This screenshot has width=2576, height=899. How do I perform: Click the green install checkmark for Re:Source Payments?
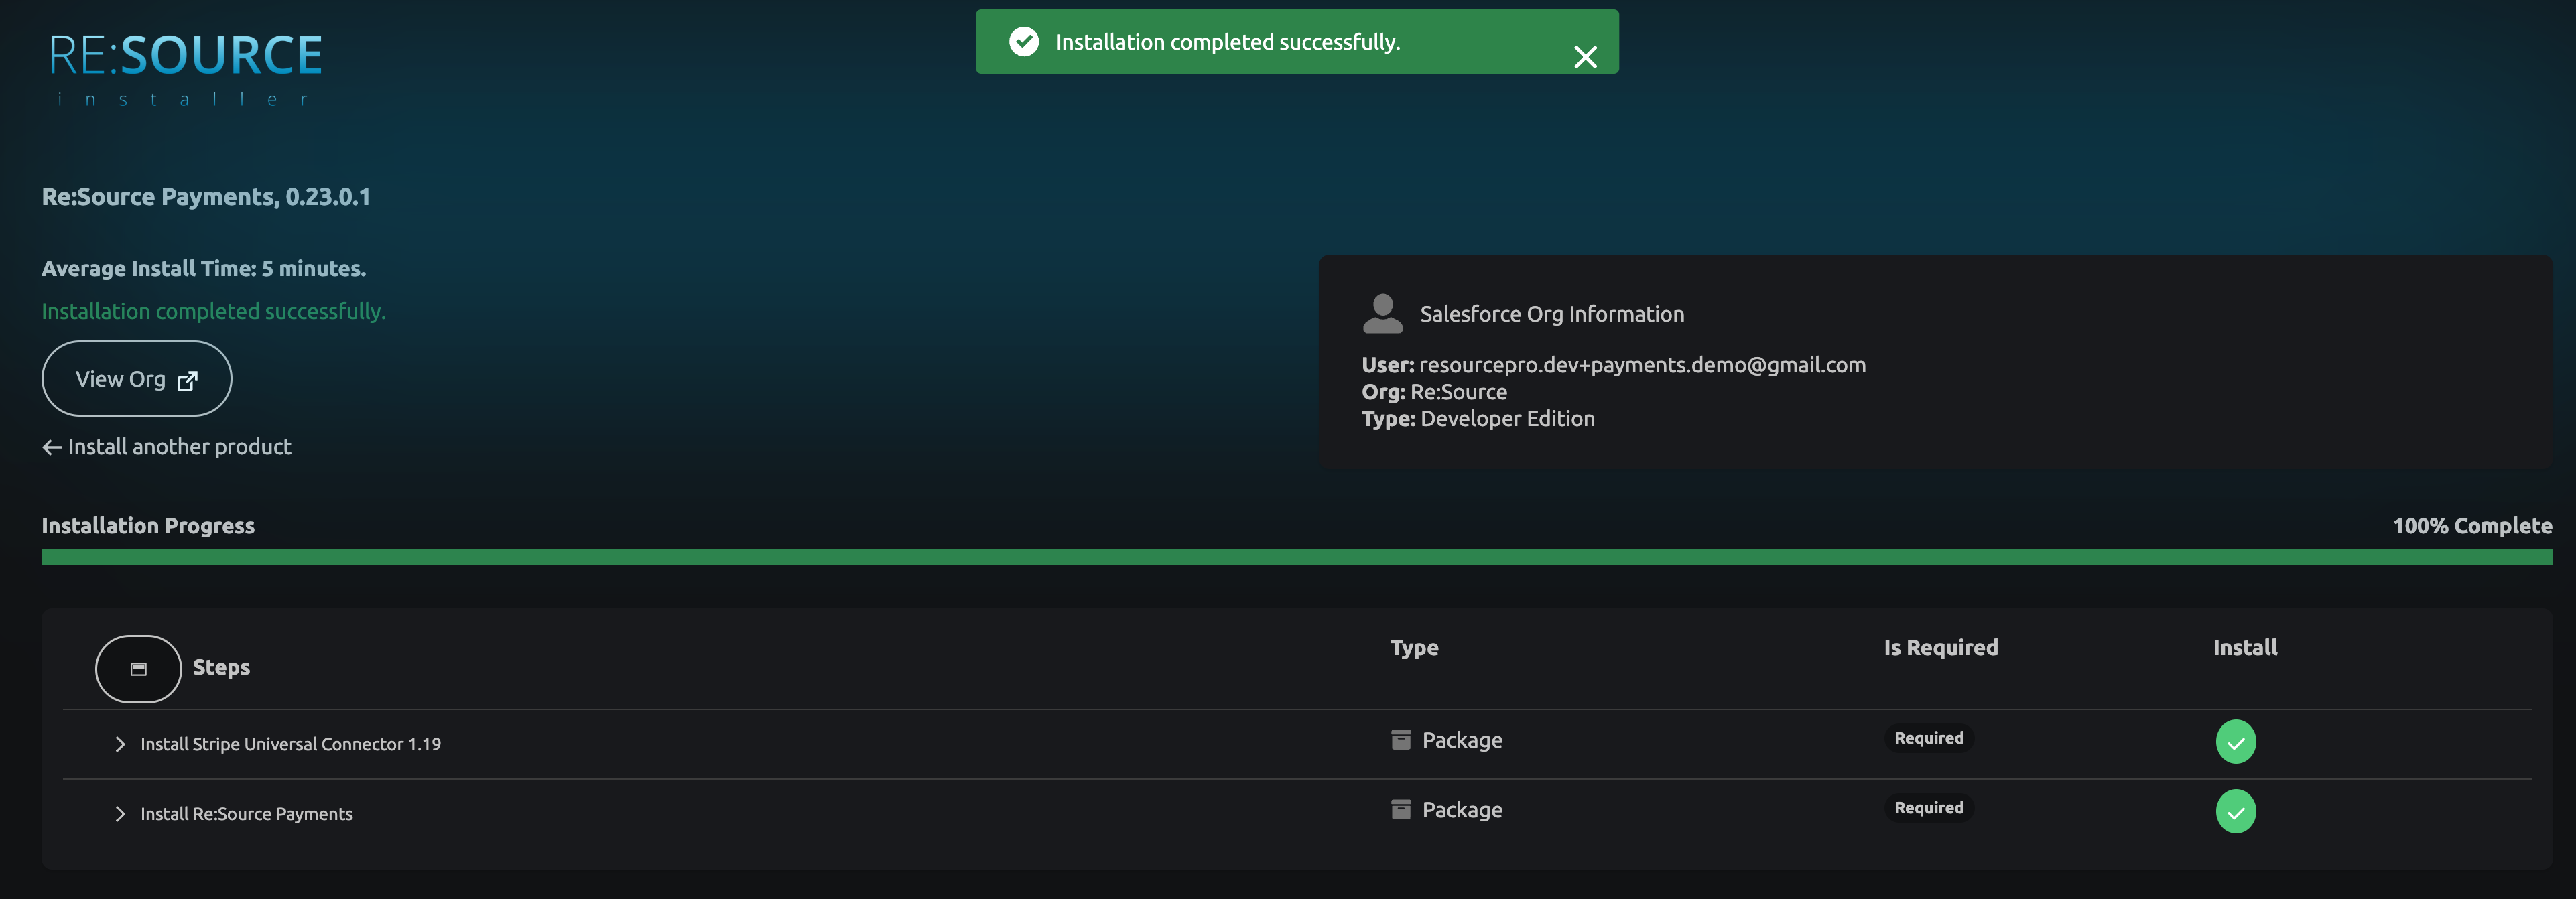[x=2236, y=812]
